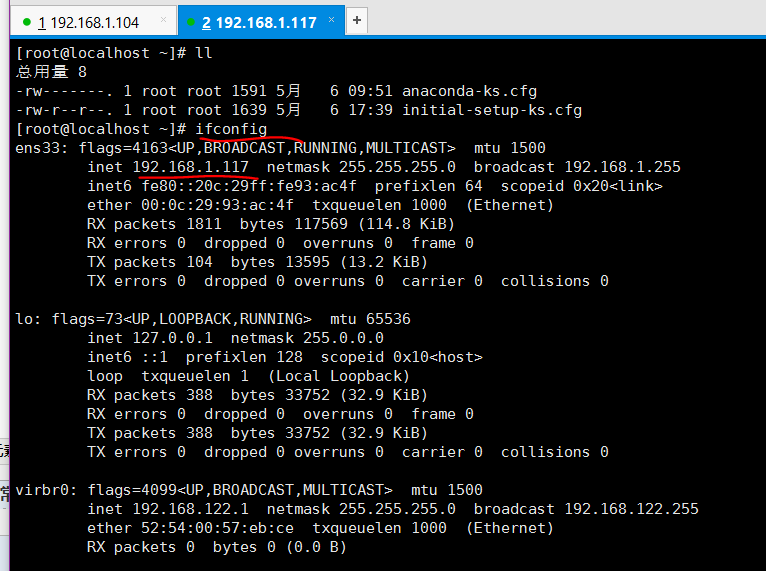Click green status dot on 192.168.1.104 tab
The image size is (766, 571).
point(27,22)
